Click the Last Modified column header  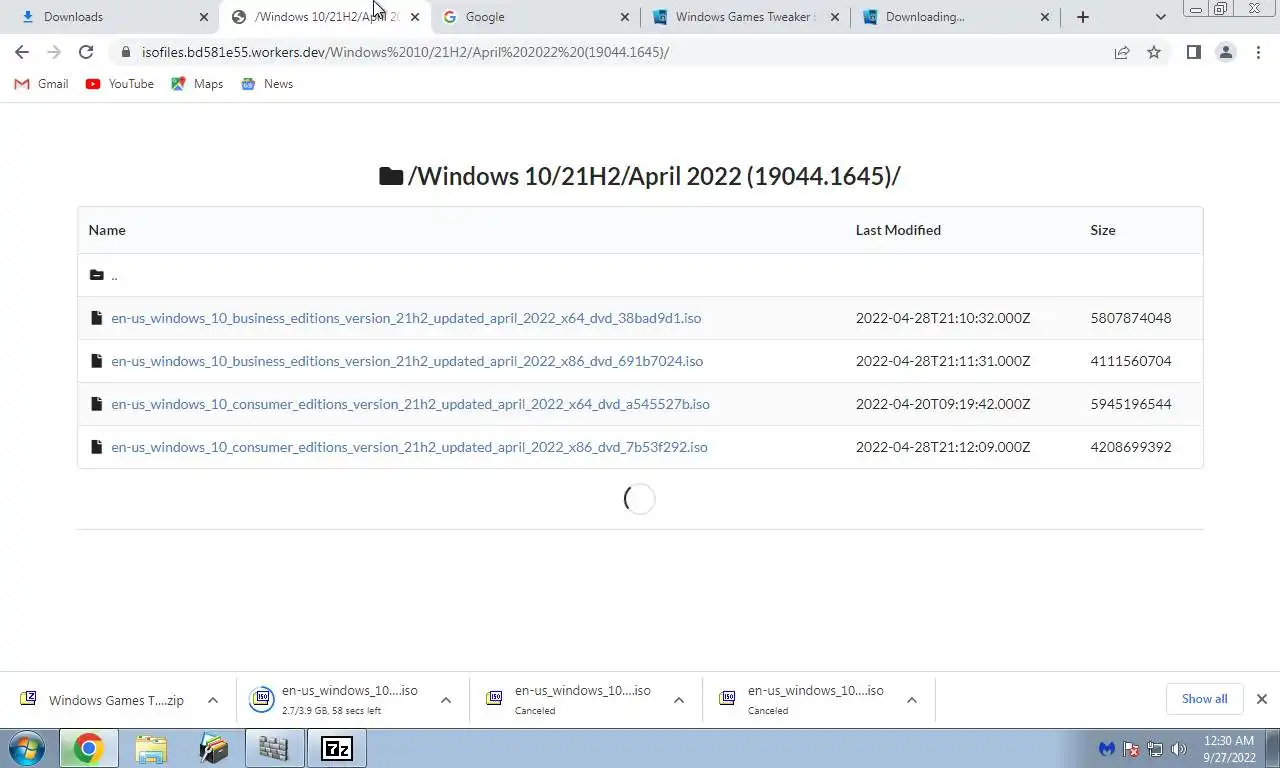pyautogui.click(x=898, y=230)
